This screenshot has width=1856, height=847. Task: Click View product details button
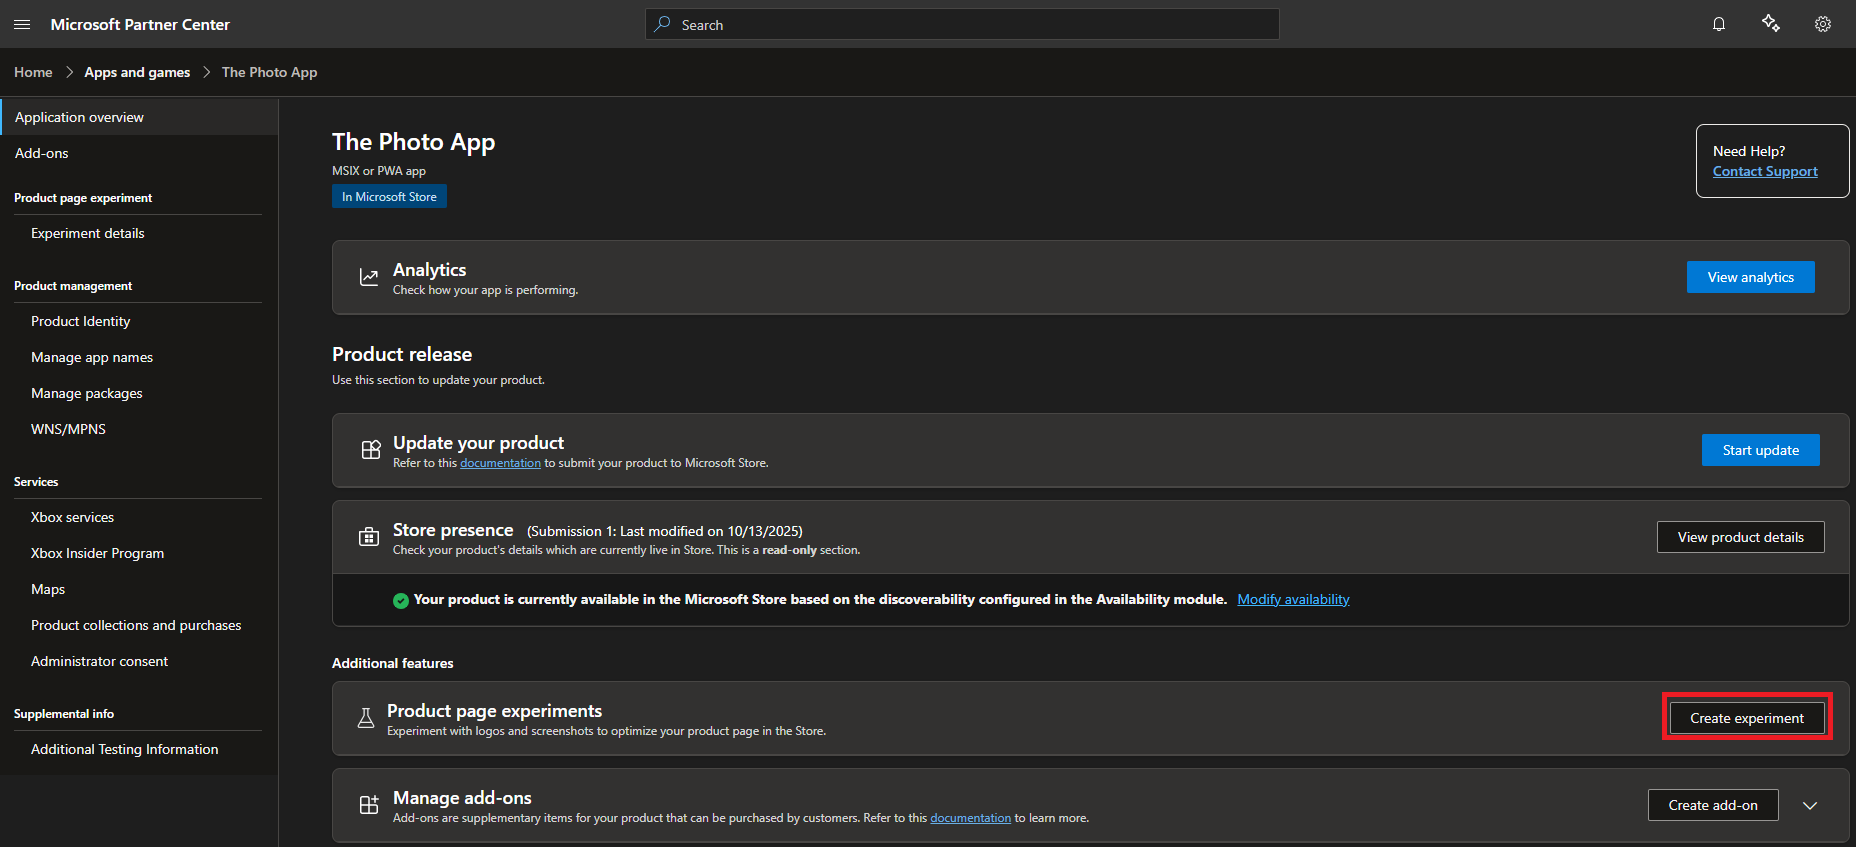click(1741, 537)
